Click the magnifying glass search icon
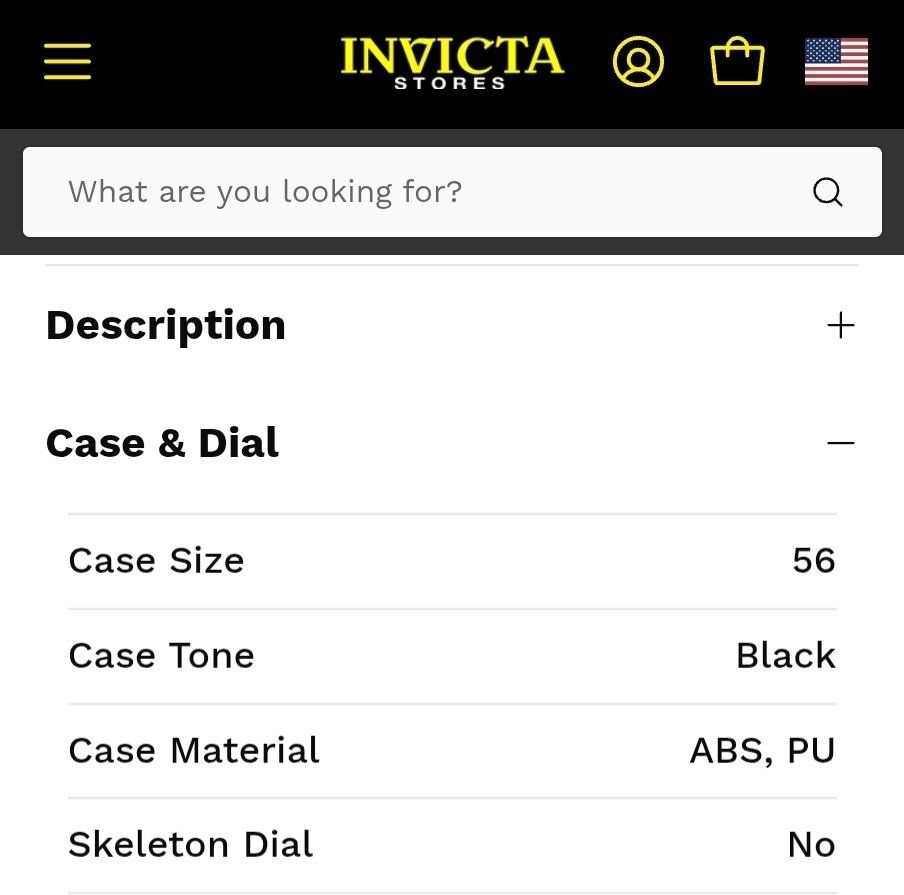The width and height of the screenshot is (904, 895). [828, 191]
